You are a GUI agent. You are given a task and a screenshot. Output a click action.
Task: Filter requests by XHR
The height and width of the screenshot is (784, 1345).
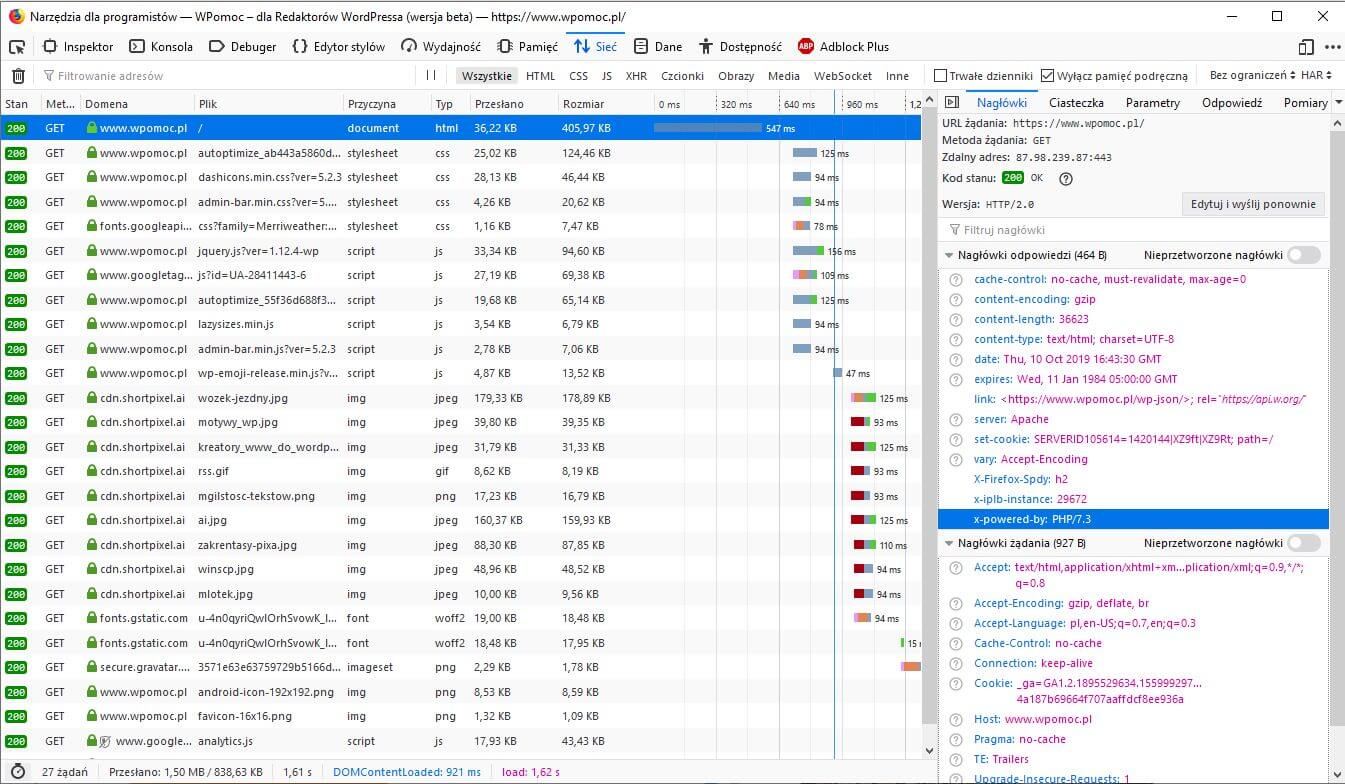point(636,76)
